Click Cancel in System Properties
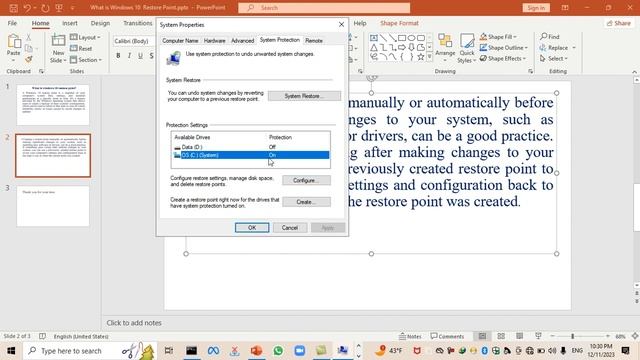 [290, 228]
